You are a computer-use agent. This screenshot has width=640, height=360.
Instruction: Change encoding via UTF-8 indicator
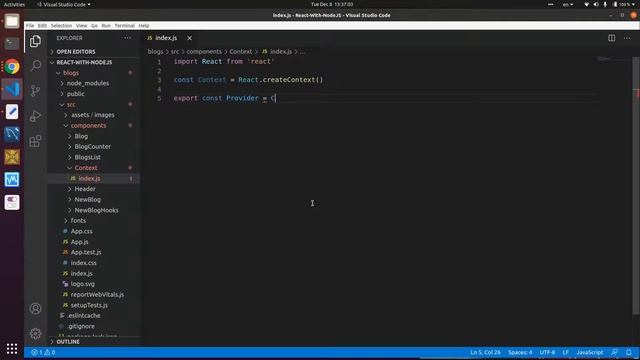pos(547,352)
